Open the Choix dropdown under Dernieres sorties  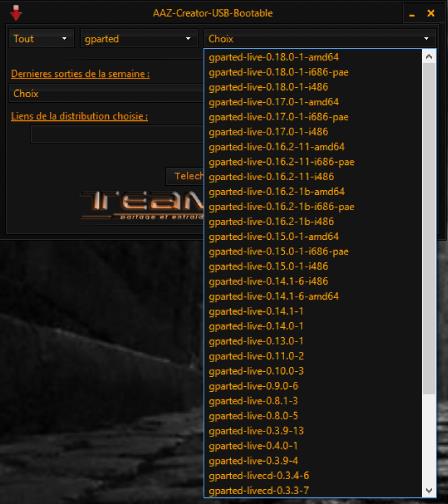[106, 93]
